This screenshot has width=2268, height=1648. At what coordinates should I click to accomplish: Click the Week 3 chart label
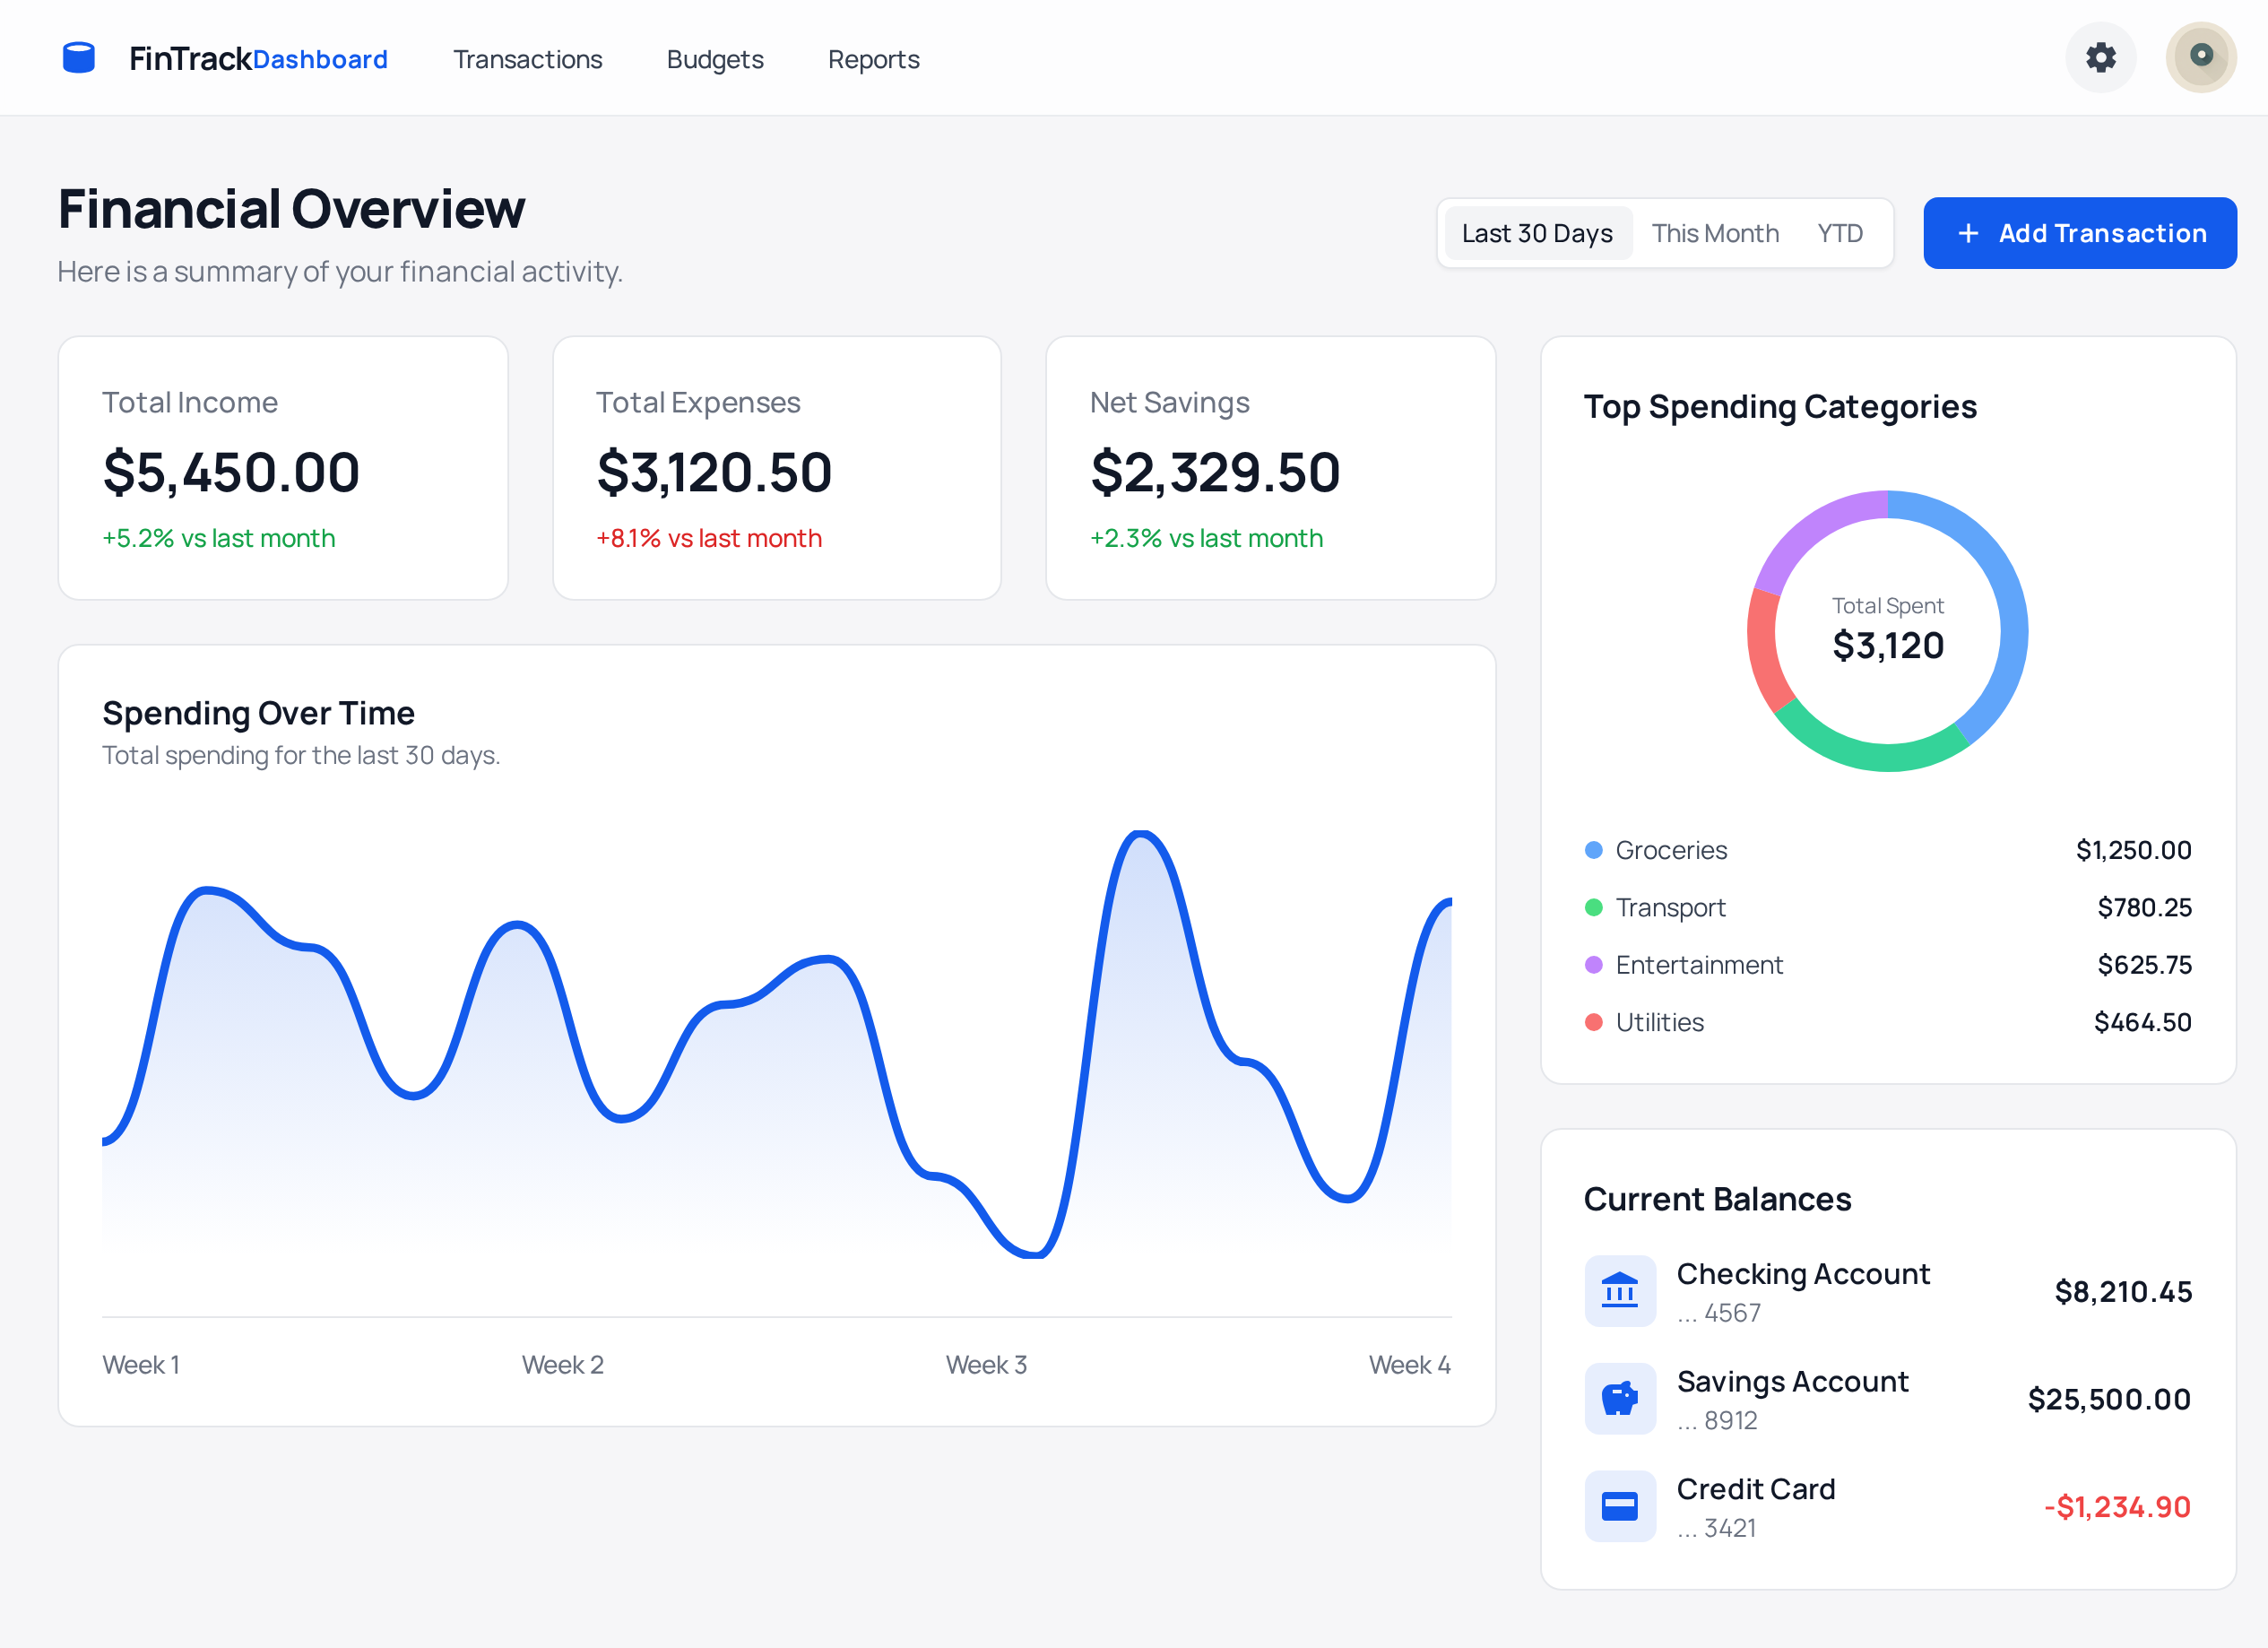986,1365
